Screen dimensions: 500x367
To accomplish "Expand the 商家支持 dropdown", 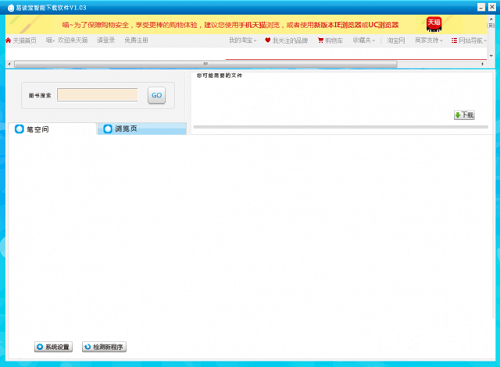I will pos(429,40).
